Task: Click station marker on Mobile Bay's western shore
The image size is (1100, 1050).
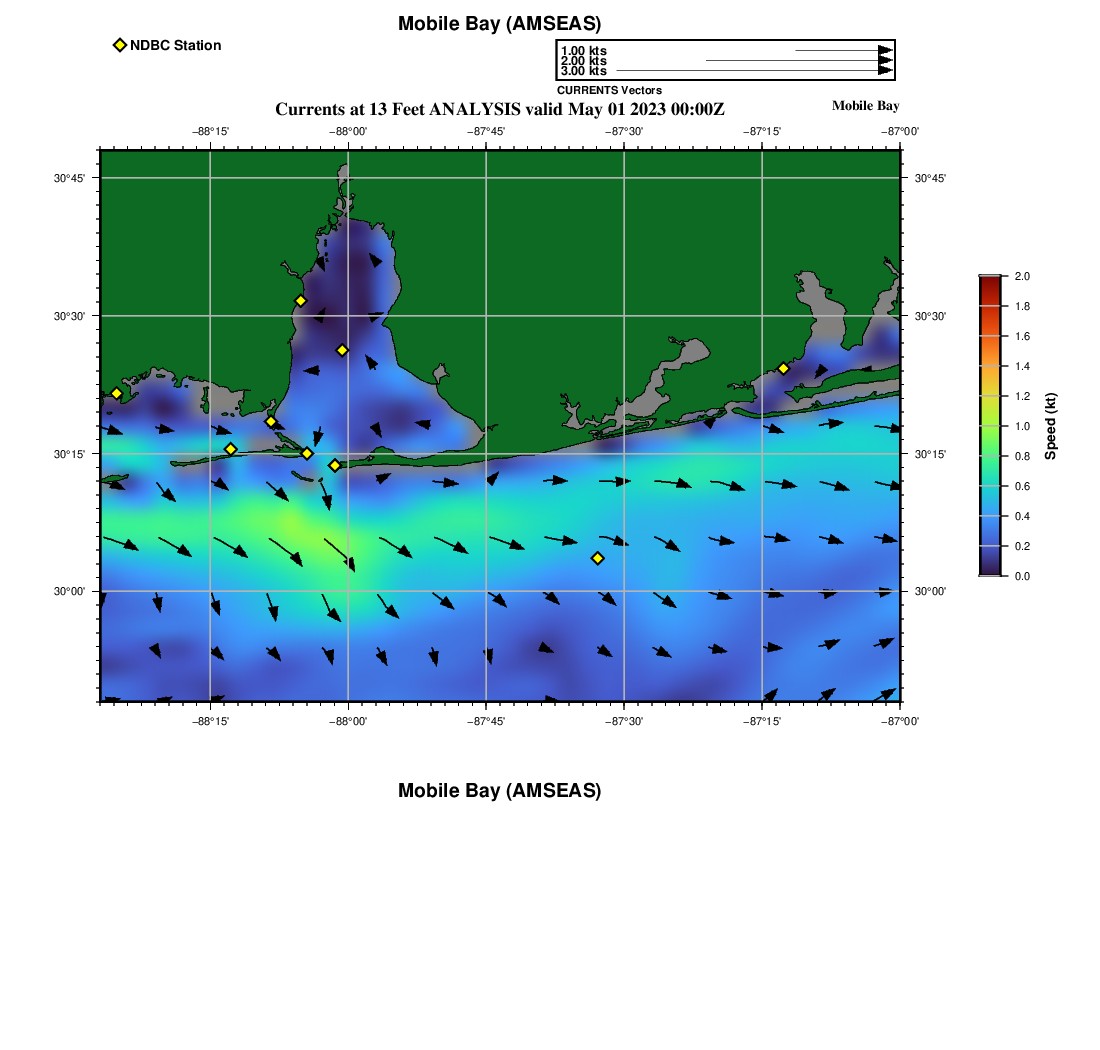Action: (300, 301)
